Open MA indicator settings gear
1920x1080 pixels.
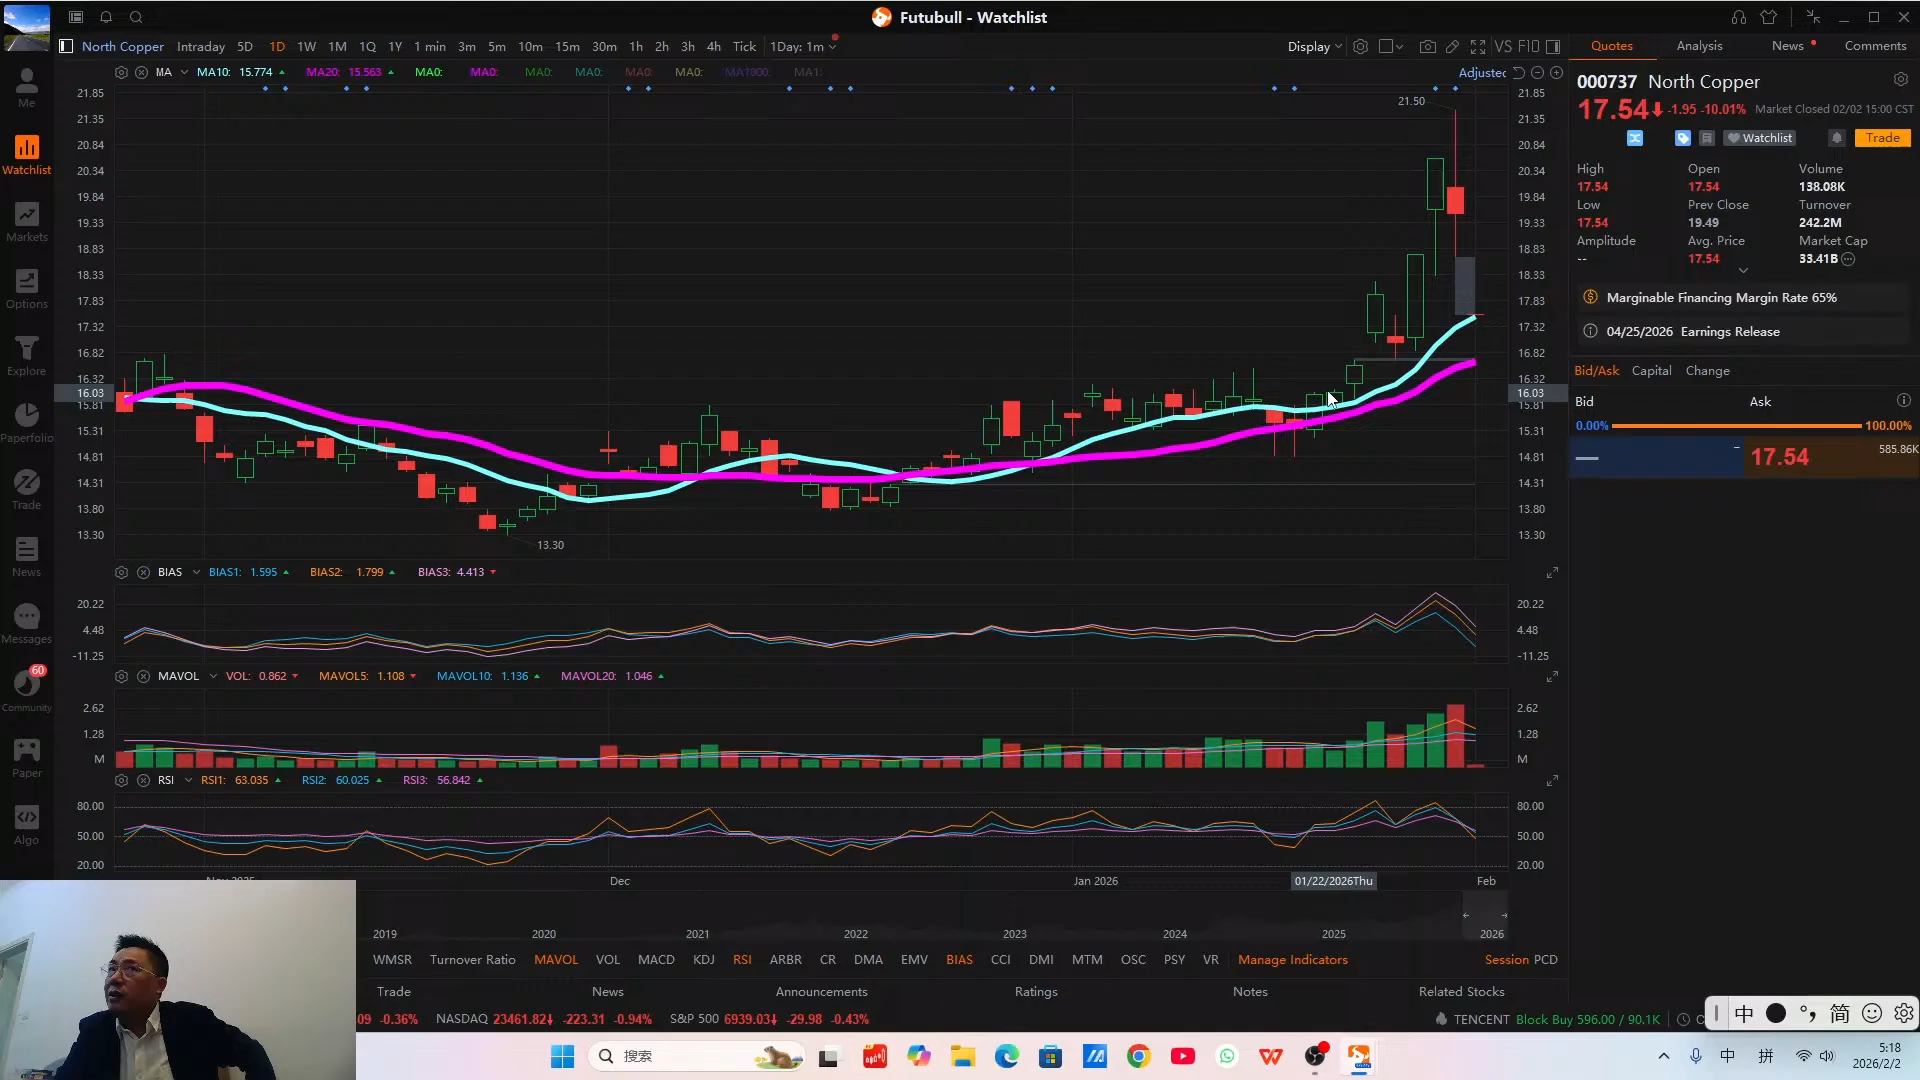(x=121, y=72)
